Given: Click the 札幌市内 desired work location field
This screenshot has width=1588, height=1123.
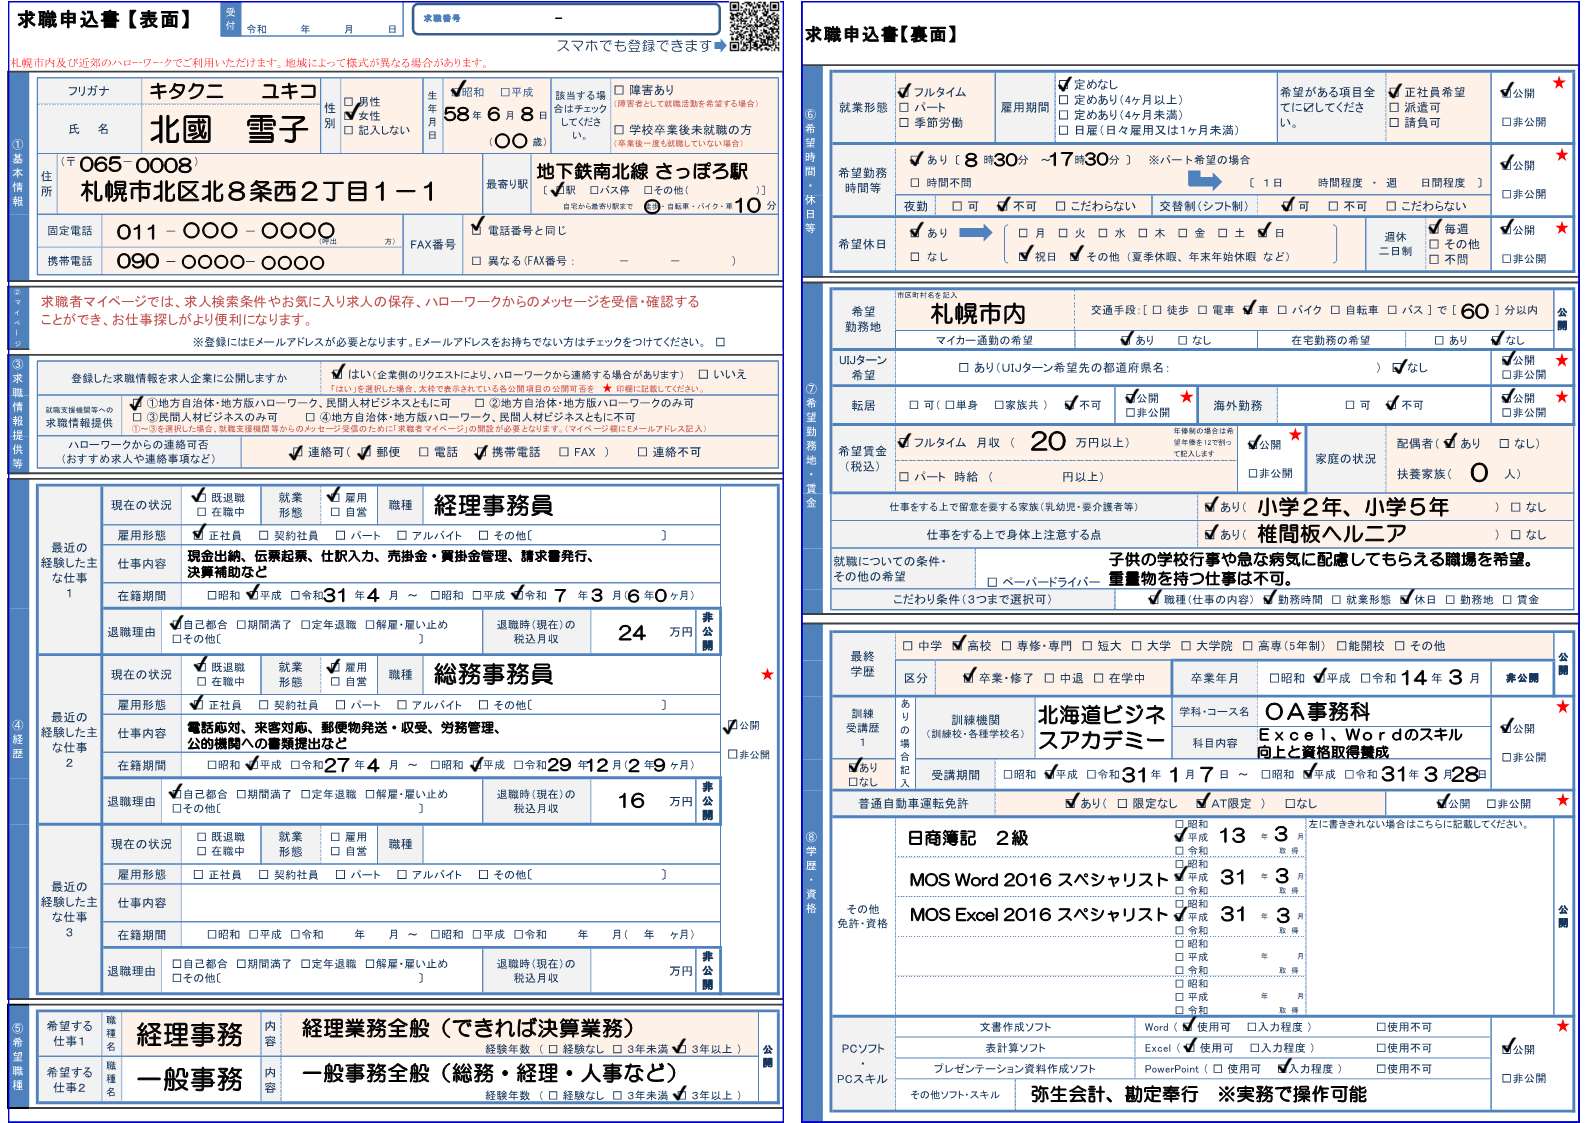Looking at the screenshot, I should [x=977, y=314].
